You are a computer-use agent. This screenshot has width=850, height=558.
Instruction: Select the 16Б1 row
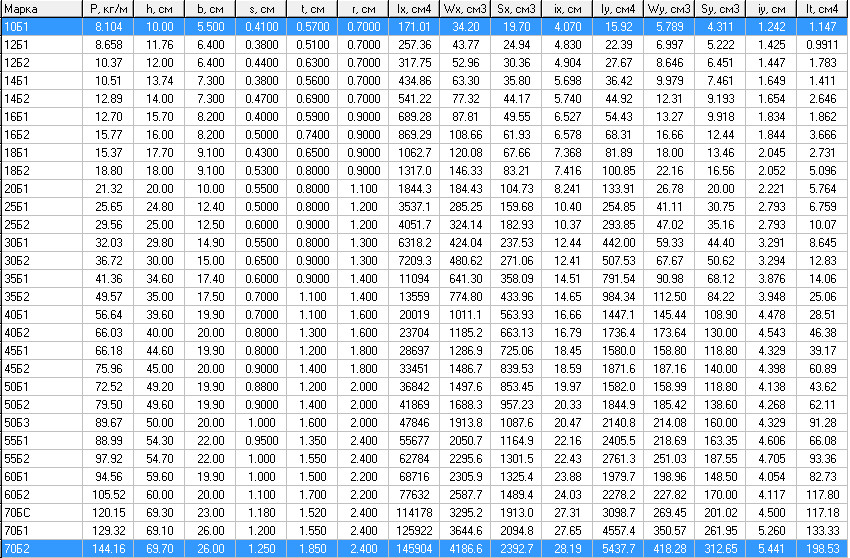click(x=424, y=117)
